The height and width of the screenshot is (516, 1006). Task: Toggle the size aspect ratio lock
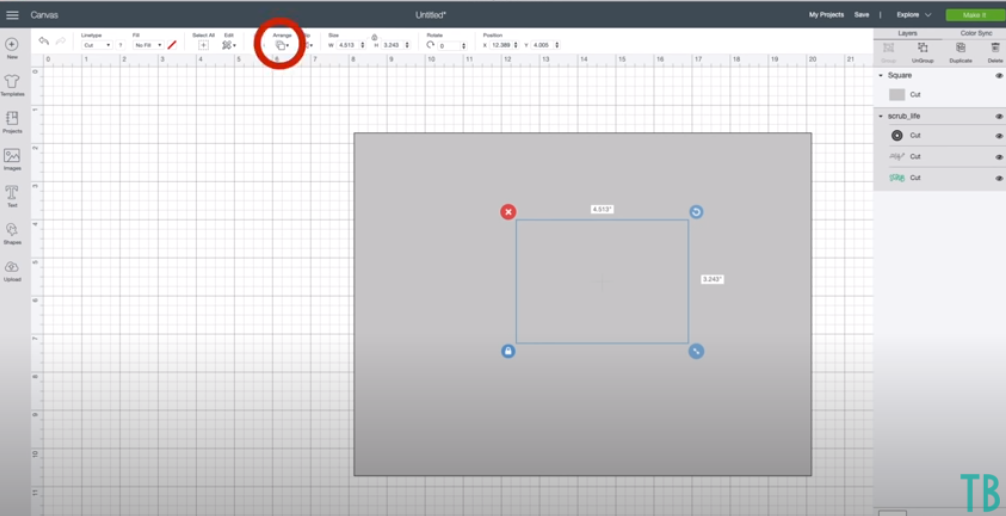point(374,37)
